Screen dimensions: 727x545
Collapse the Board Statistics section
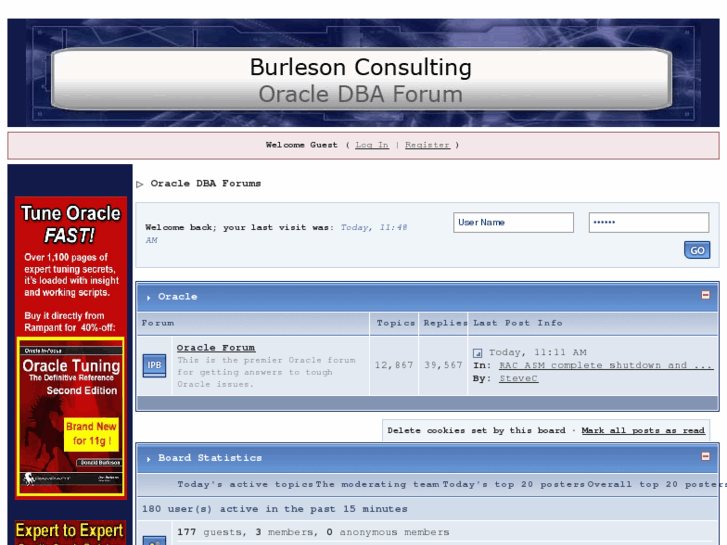[x=705, y=456]
